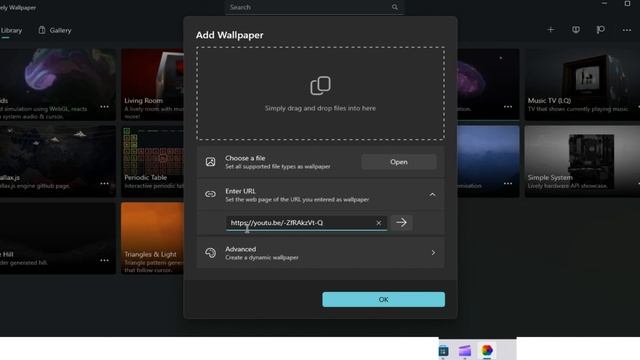
Task: Submit URL with the arrow button
Action: [x=401, y=222]
